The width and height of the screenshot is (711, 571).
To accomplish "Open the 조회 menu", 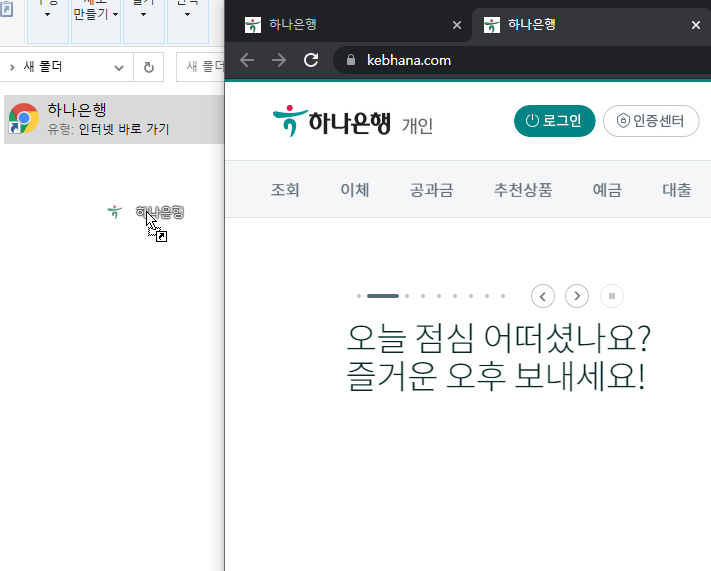I will [285, 190].
